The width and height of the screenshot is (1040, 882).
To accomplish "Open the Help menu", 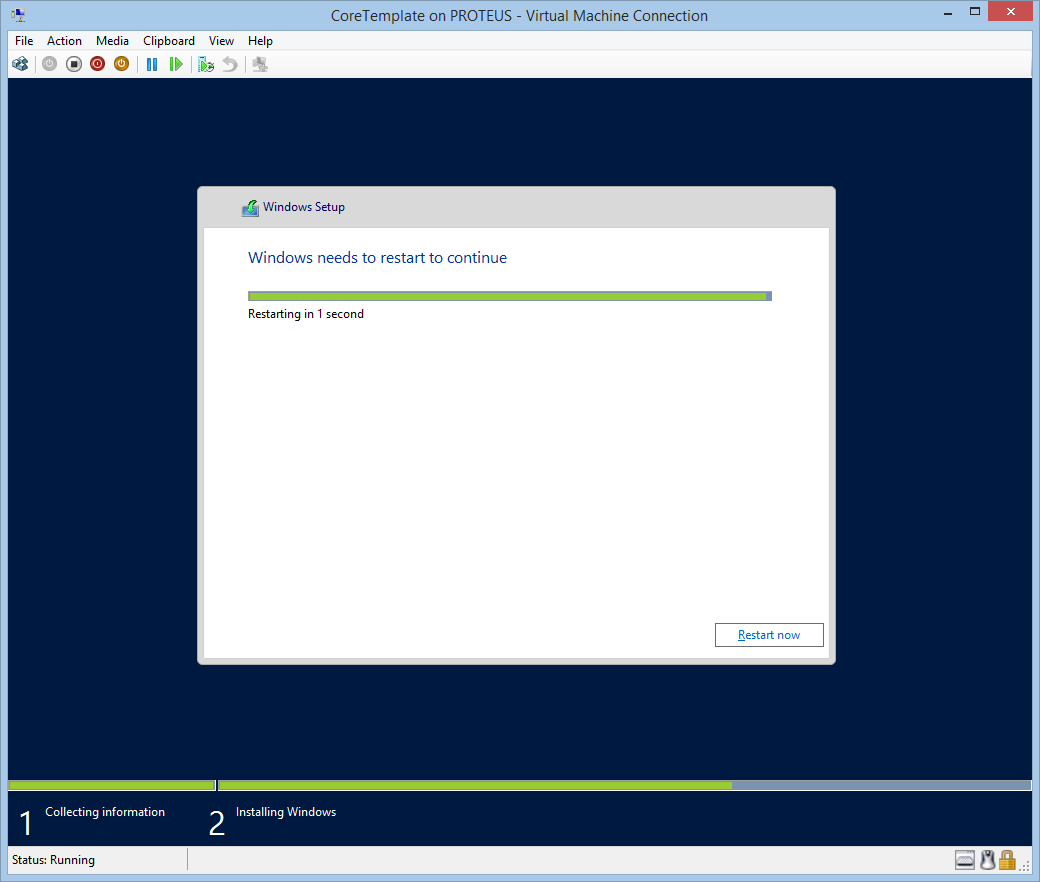I will [x=260, y=41].
